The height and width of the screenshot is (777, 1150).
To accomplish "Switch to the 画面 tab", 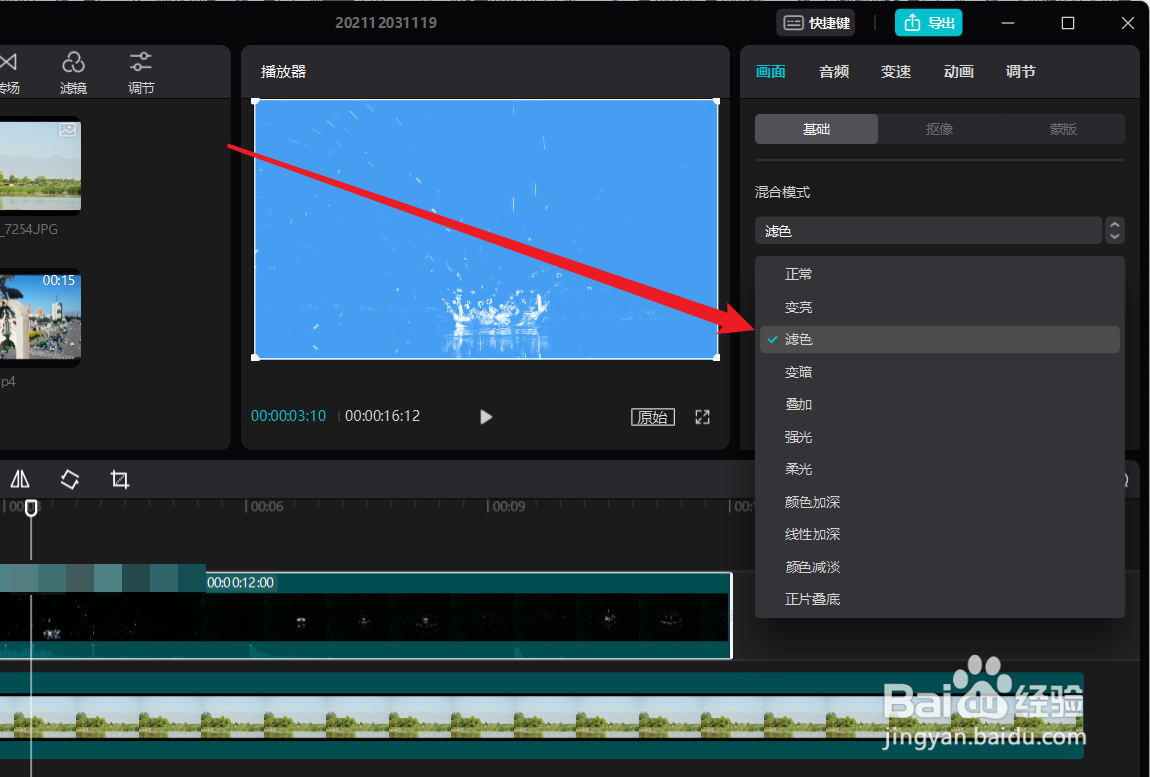I will point(770,71).
